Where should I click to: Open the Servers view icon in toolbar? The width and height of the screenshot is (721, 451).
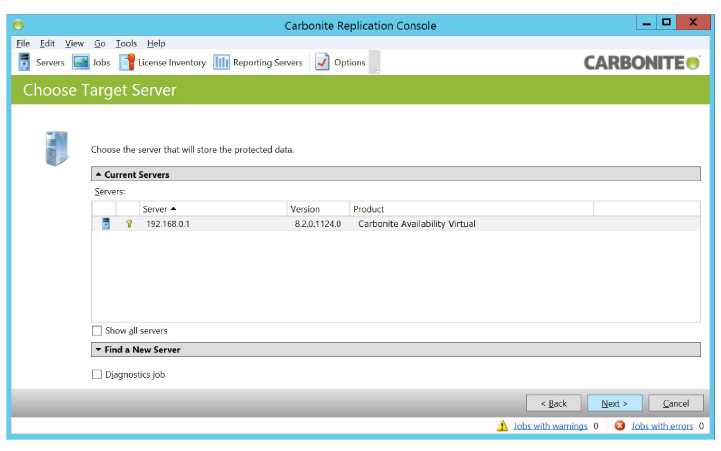tap(24, 62)
